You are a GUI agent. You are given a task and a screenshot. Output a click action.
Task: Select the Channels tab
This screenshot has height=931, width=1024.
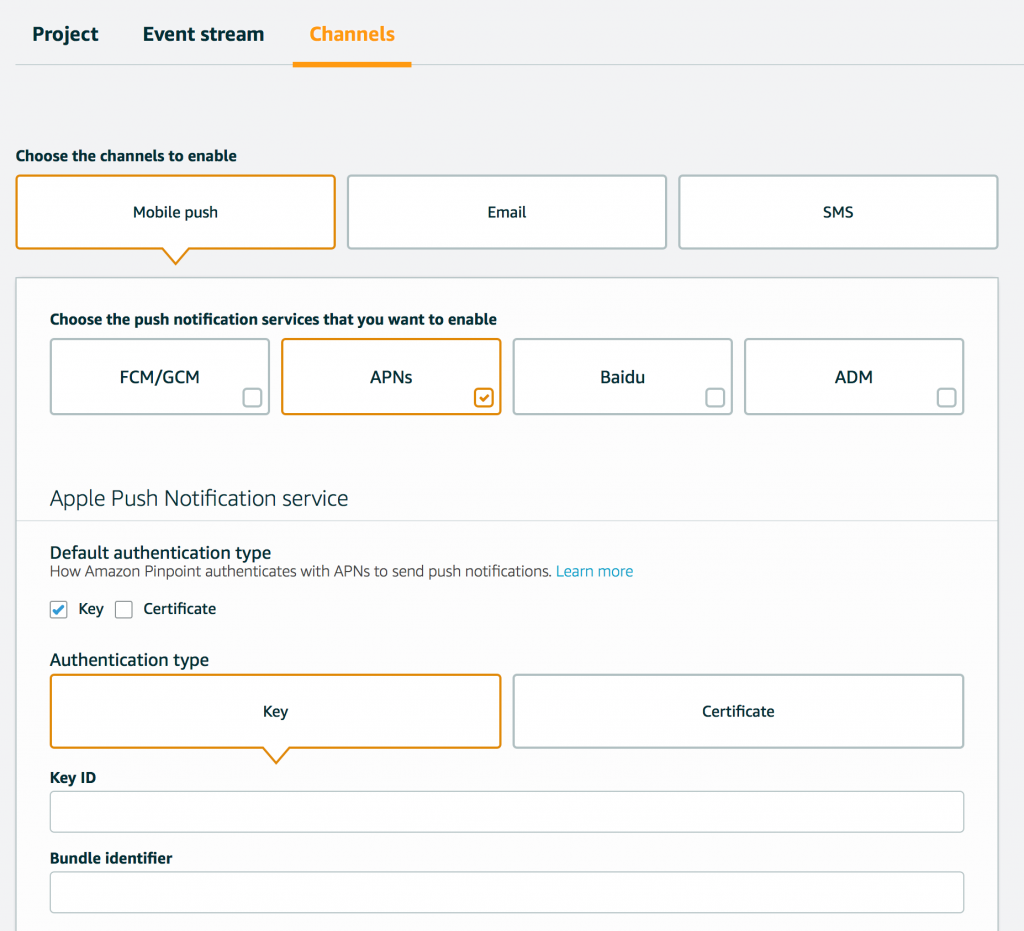pyautogui.click(x=352, y=34)
